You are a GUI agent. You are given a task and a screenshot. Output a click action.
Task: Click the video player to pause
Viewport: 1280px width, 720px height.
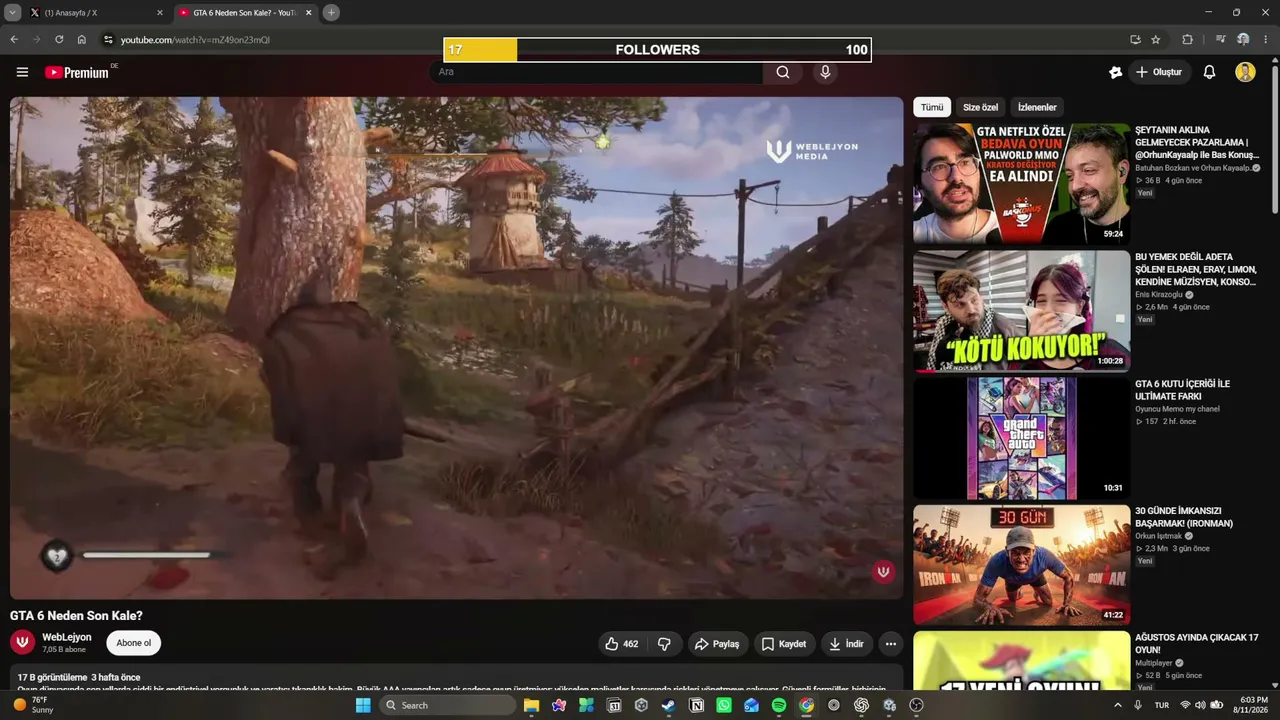tap(457, 348)
